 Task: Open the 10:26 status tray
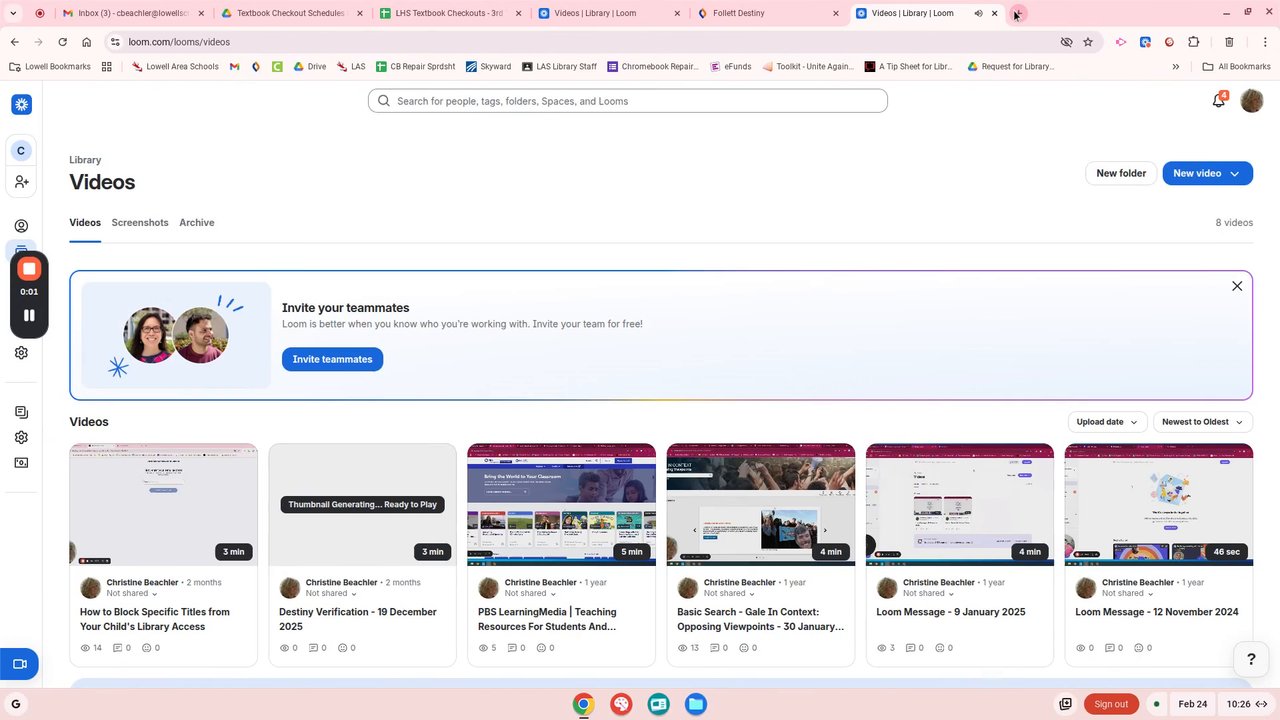(1246, 704)
